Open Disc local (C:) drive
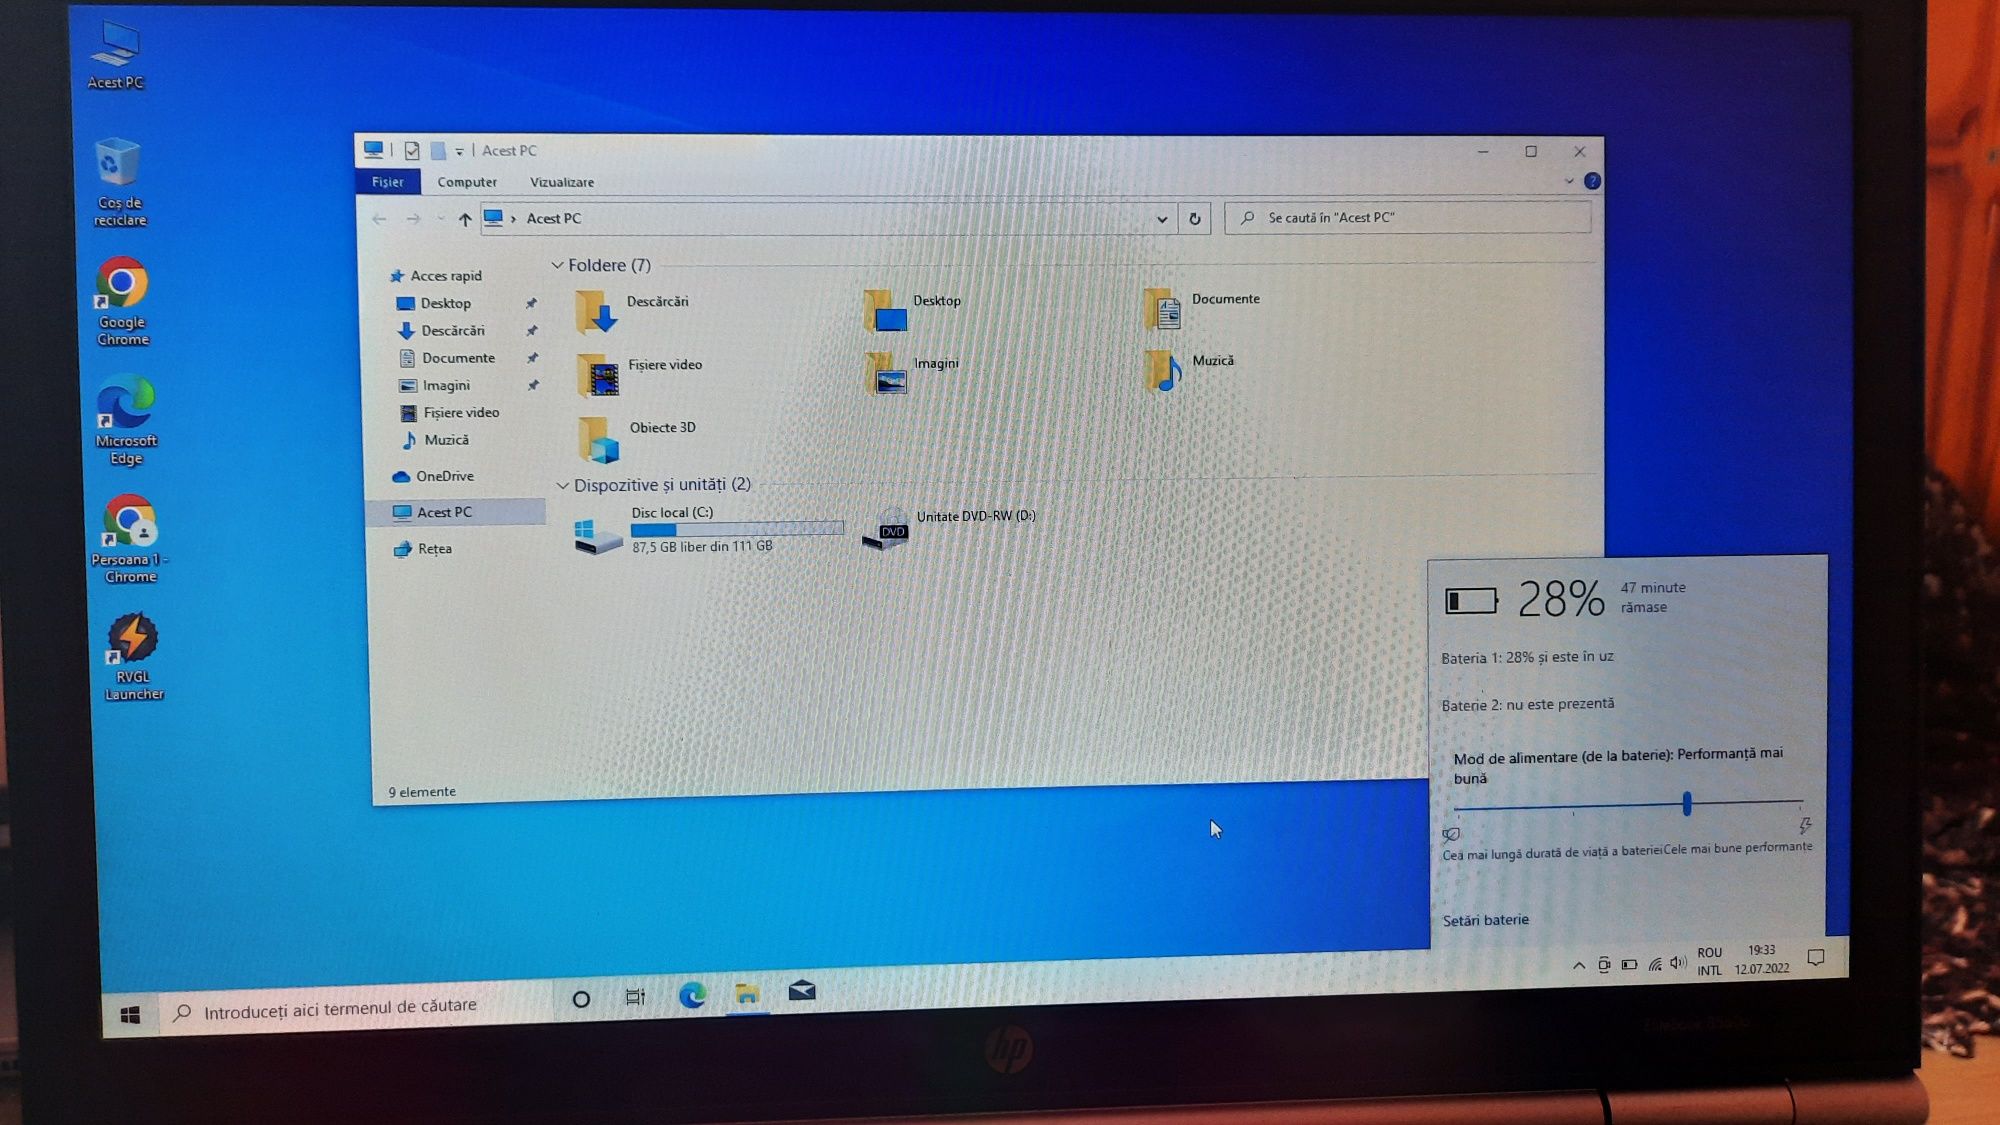 point(673,529)
